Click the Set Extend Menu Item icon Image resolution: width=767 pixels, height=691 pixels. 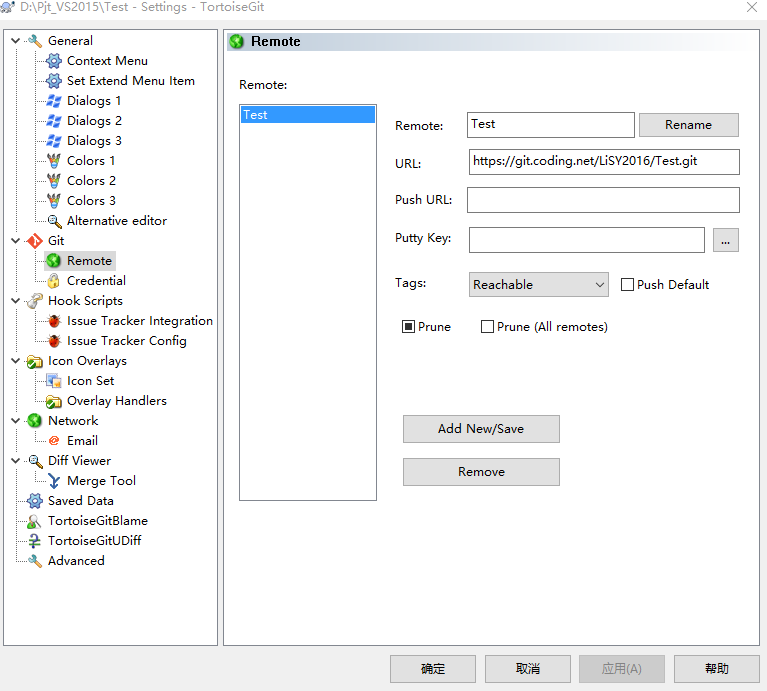point(54,81)
